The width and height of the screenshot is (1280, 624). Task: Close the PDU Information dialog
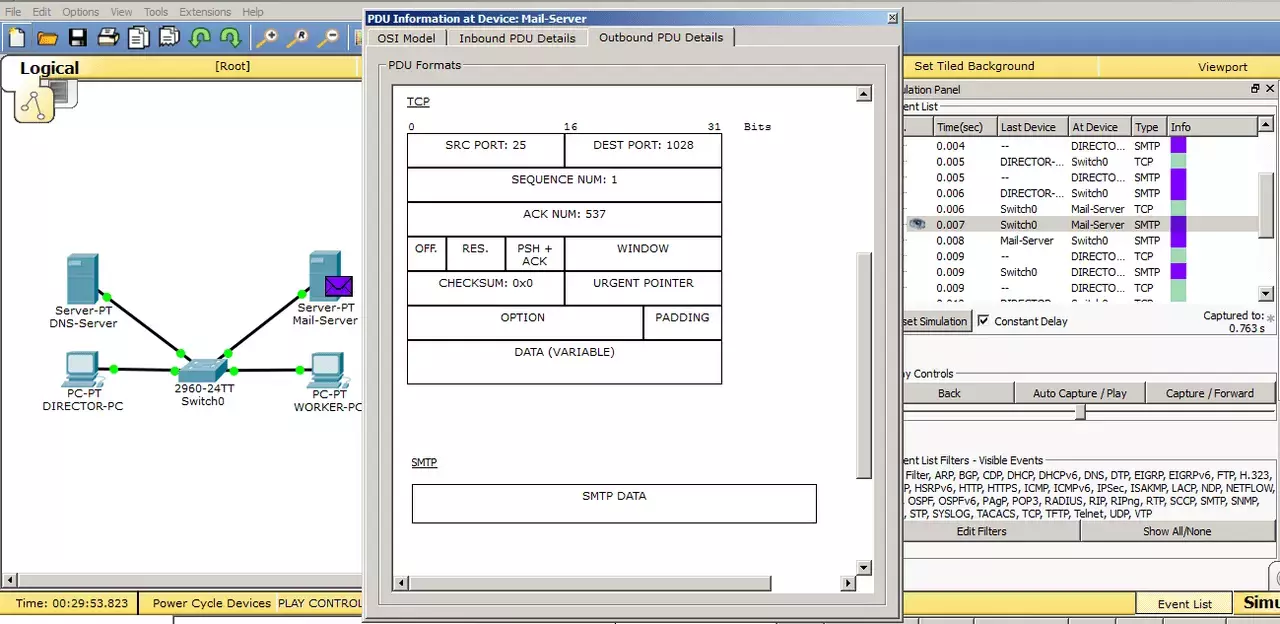click(x=892, y=18)
